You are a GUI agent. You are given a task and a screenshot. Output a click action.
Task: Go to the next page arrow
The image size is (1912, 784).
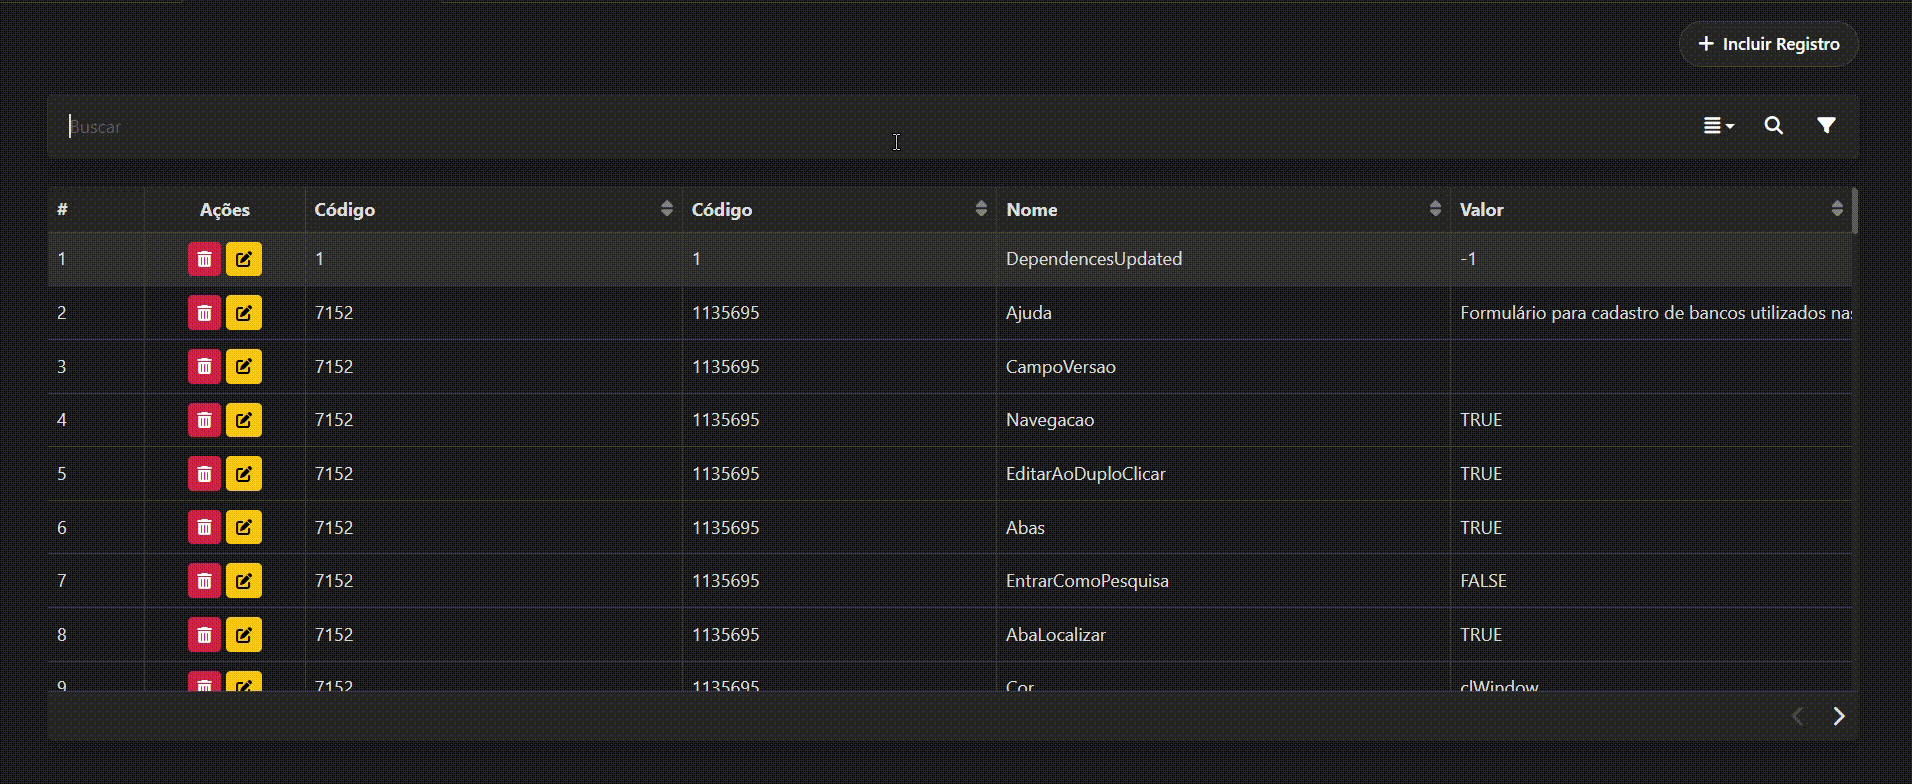coord(1838,716)
